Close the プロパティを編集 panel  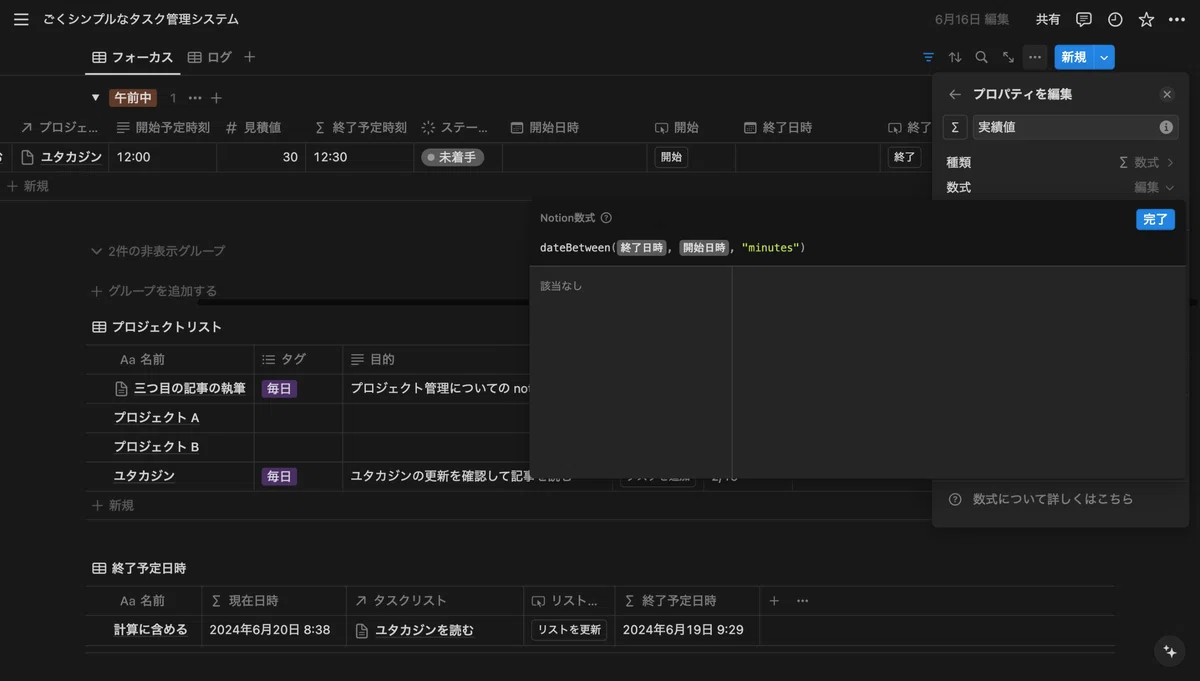[x=1167, y=94]
